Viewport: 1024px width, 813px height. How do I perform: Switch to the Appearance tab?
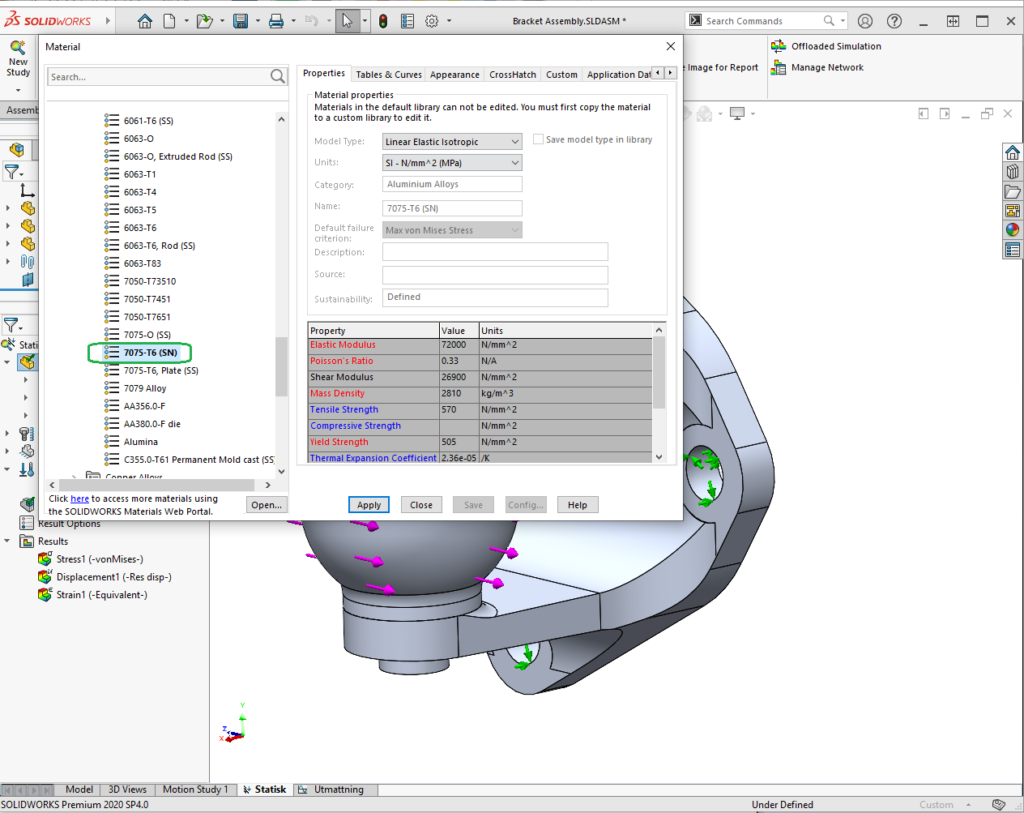454,74
